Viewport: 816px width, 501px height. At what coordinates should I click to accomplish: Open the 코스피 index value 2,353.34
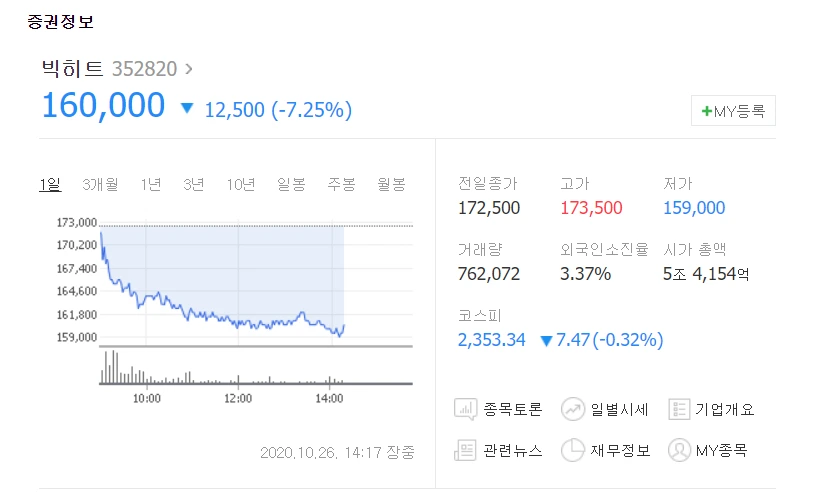[491, 340]
